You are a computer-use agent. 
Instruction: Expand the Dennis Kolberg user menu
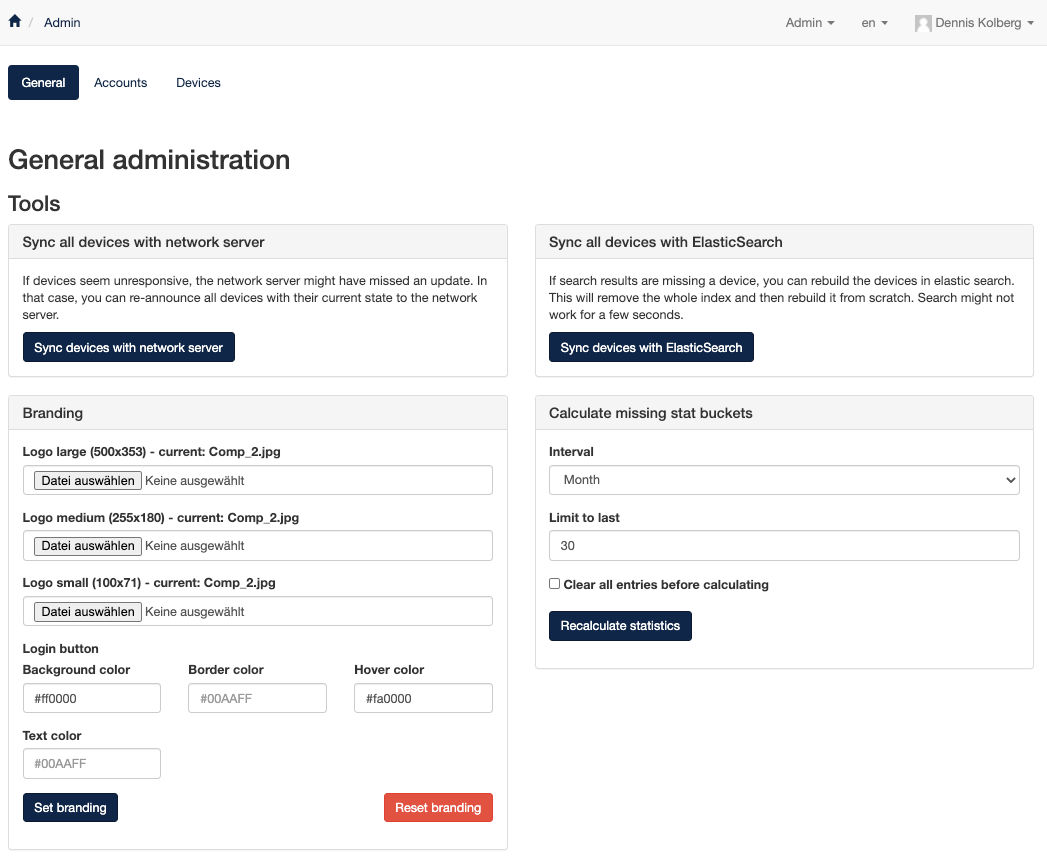point(983,23)
